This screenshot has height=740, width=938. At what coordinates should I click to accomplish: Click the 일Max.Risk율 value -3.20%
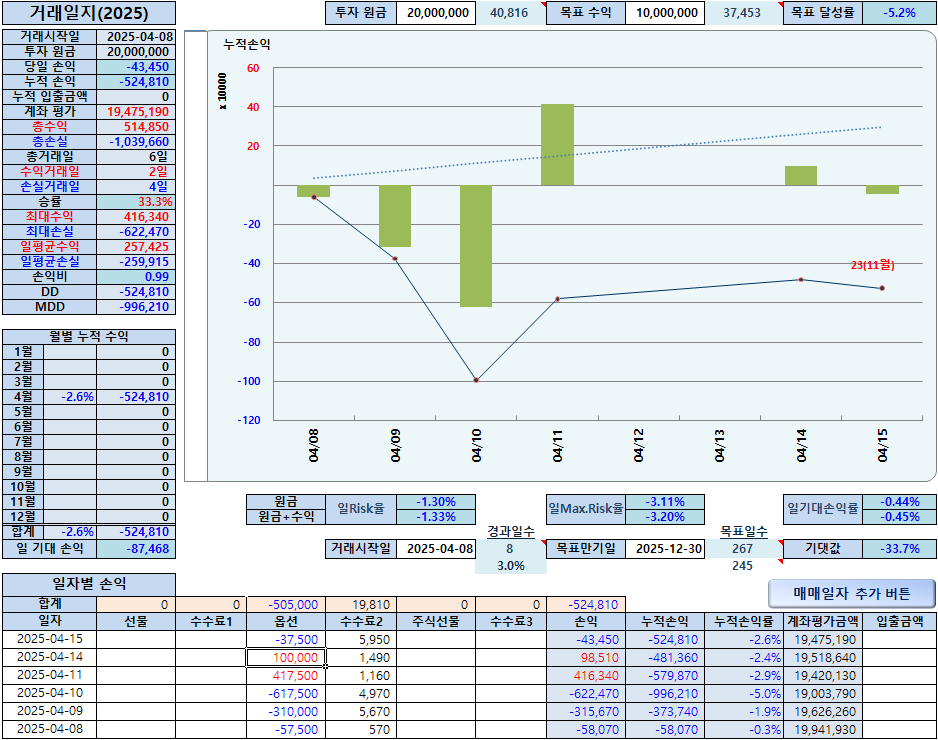665,516
